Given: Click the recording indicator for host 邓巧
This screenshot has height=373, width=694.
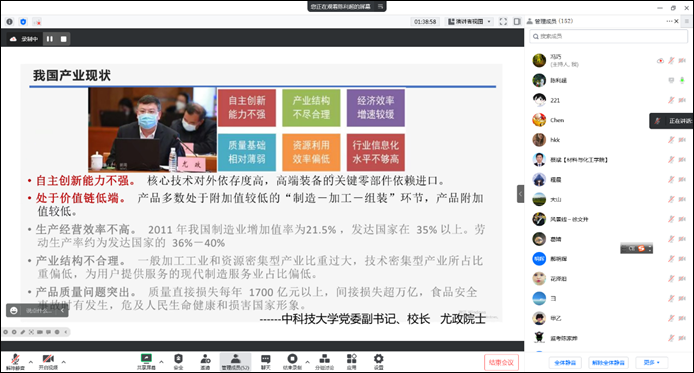Looking at the screenshot, I should [x=660, y=61].
